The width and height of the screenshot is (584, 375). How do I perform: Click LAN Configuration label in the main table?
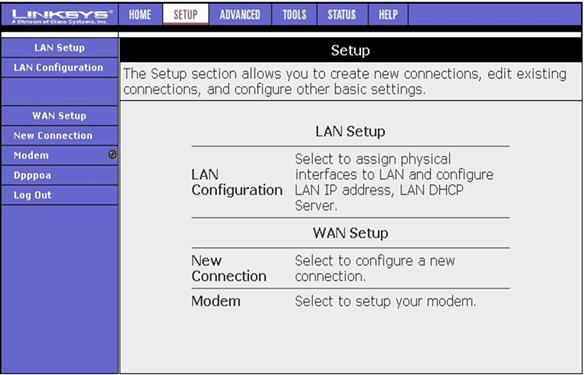pos(237,182)
